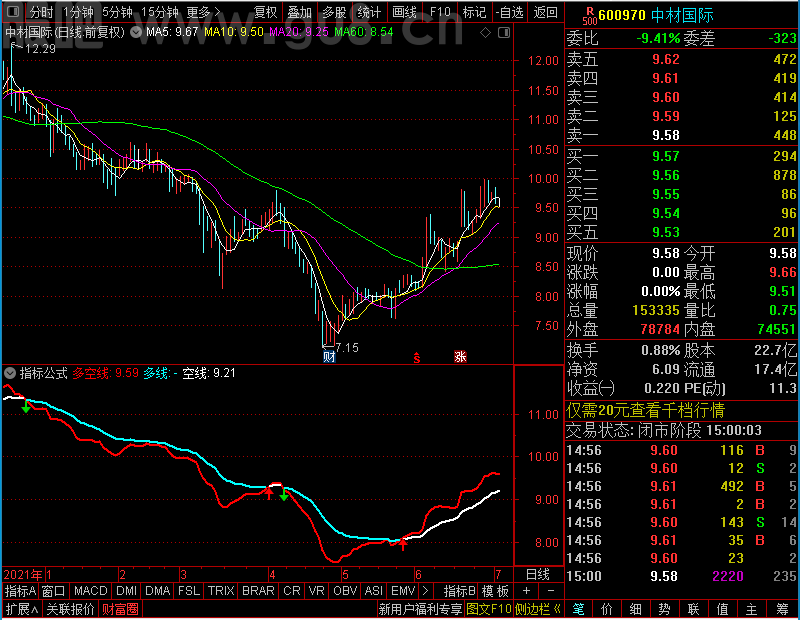Viewport: 800px width, 620px height.
Task: Open the chart title dropdown beside 中材国际(日线,前复权)
Action: tap(136, 33)
